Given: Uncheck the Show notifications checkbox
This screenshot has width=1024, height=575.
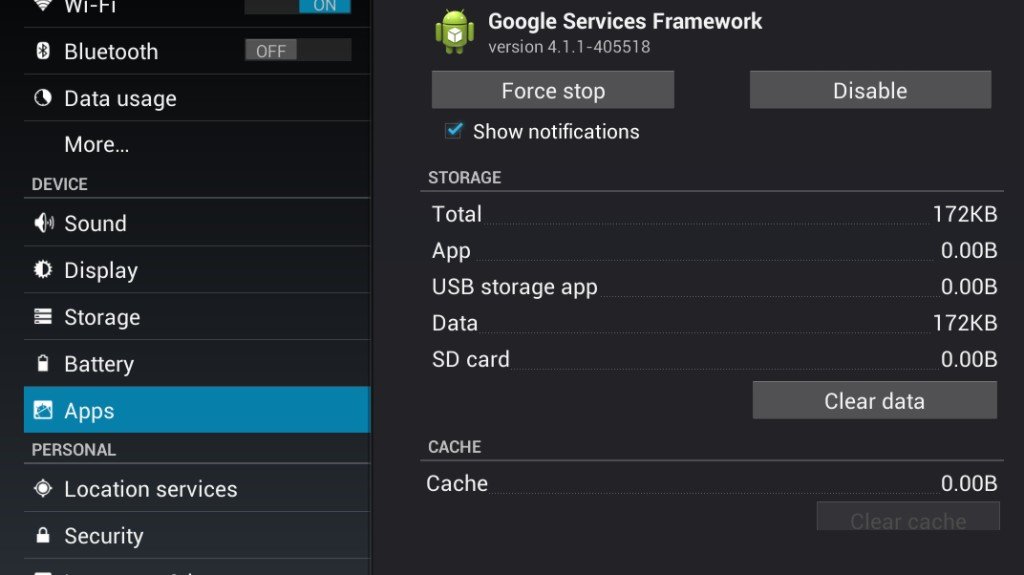Looking at the screenshot, I should point(454,131).
